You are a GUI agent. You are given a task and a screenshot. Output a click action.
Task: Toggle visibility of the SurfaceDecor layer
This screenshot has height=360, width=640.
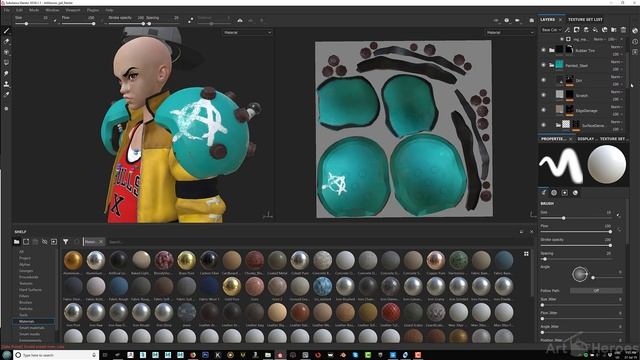(x=543, y=125)
